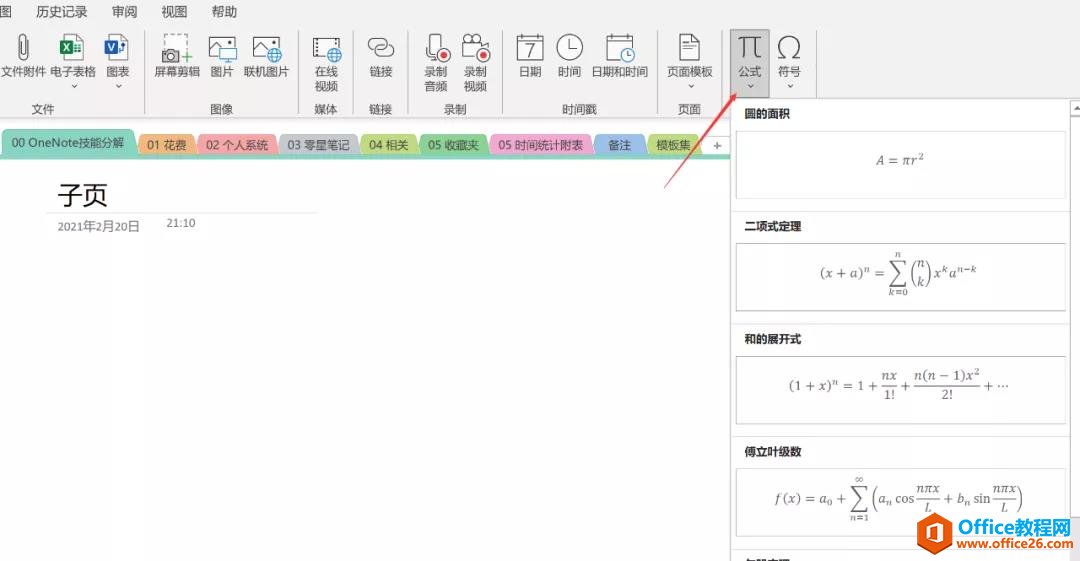
Task: Switch to 02 个人系统 section tab
Action: (x=237, y=145)
